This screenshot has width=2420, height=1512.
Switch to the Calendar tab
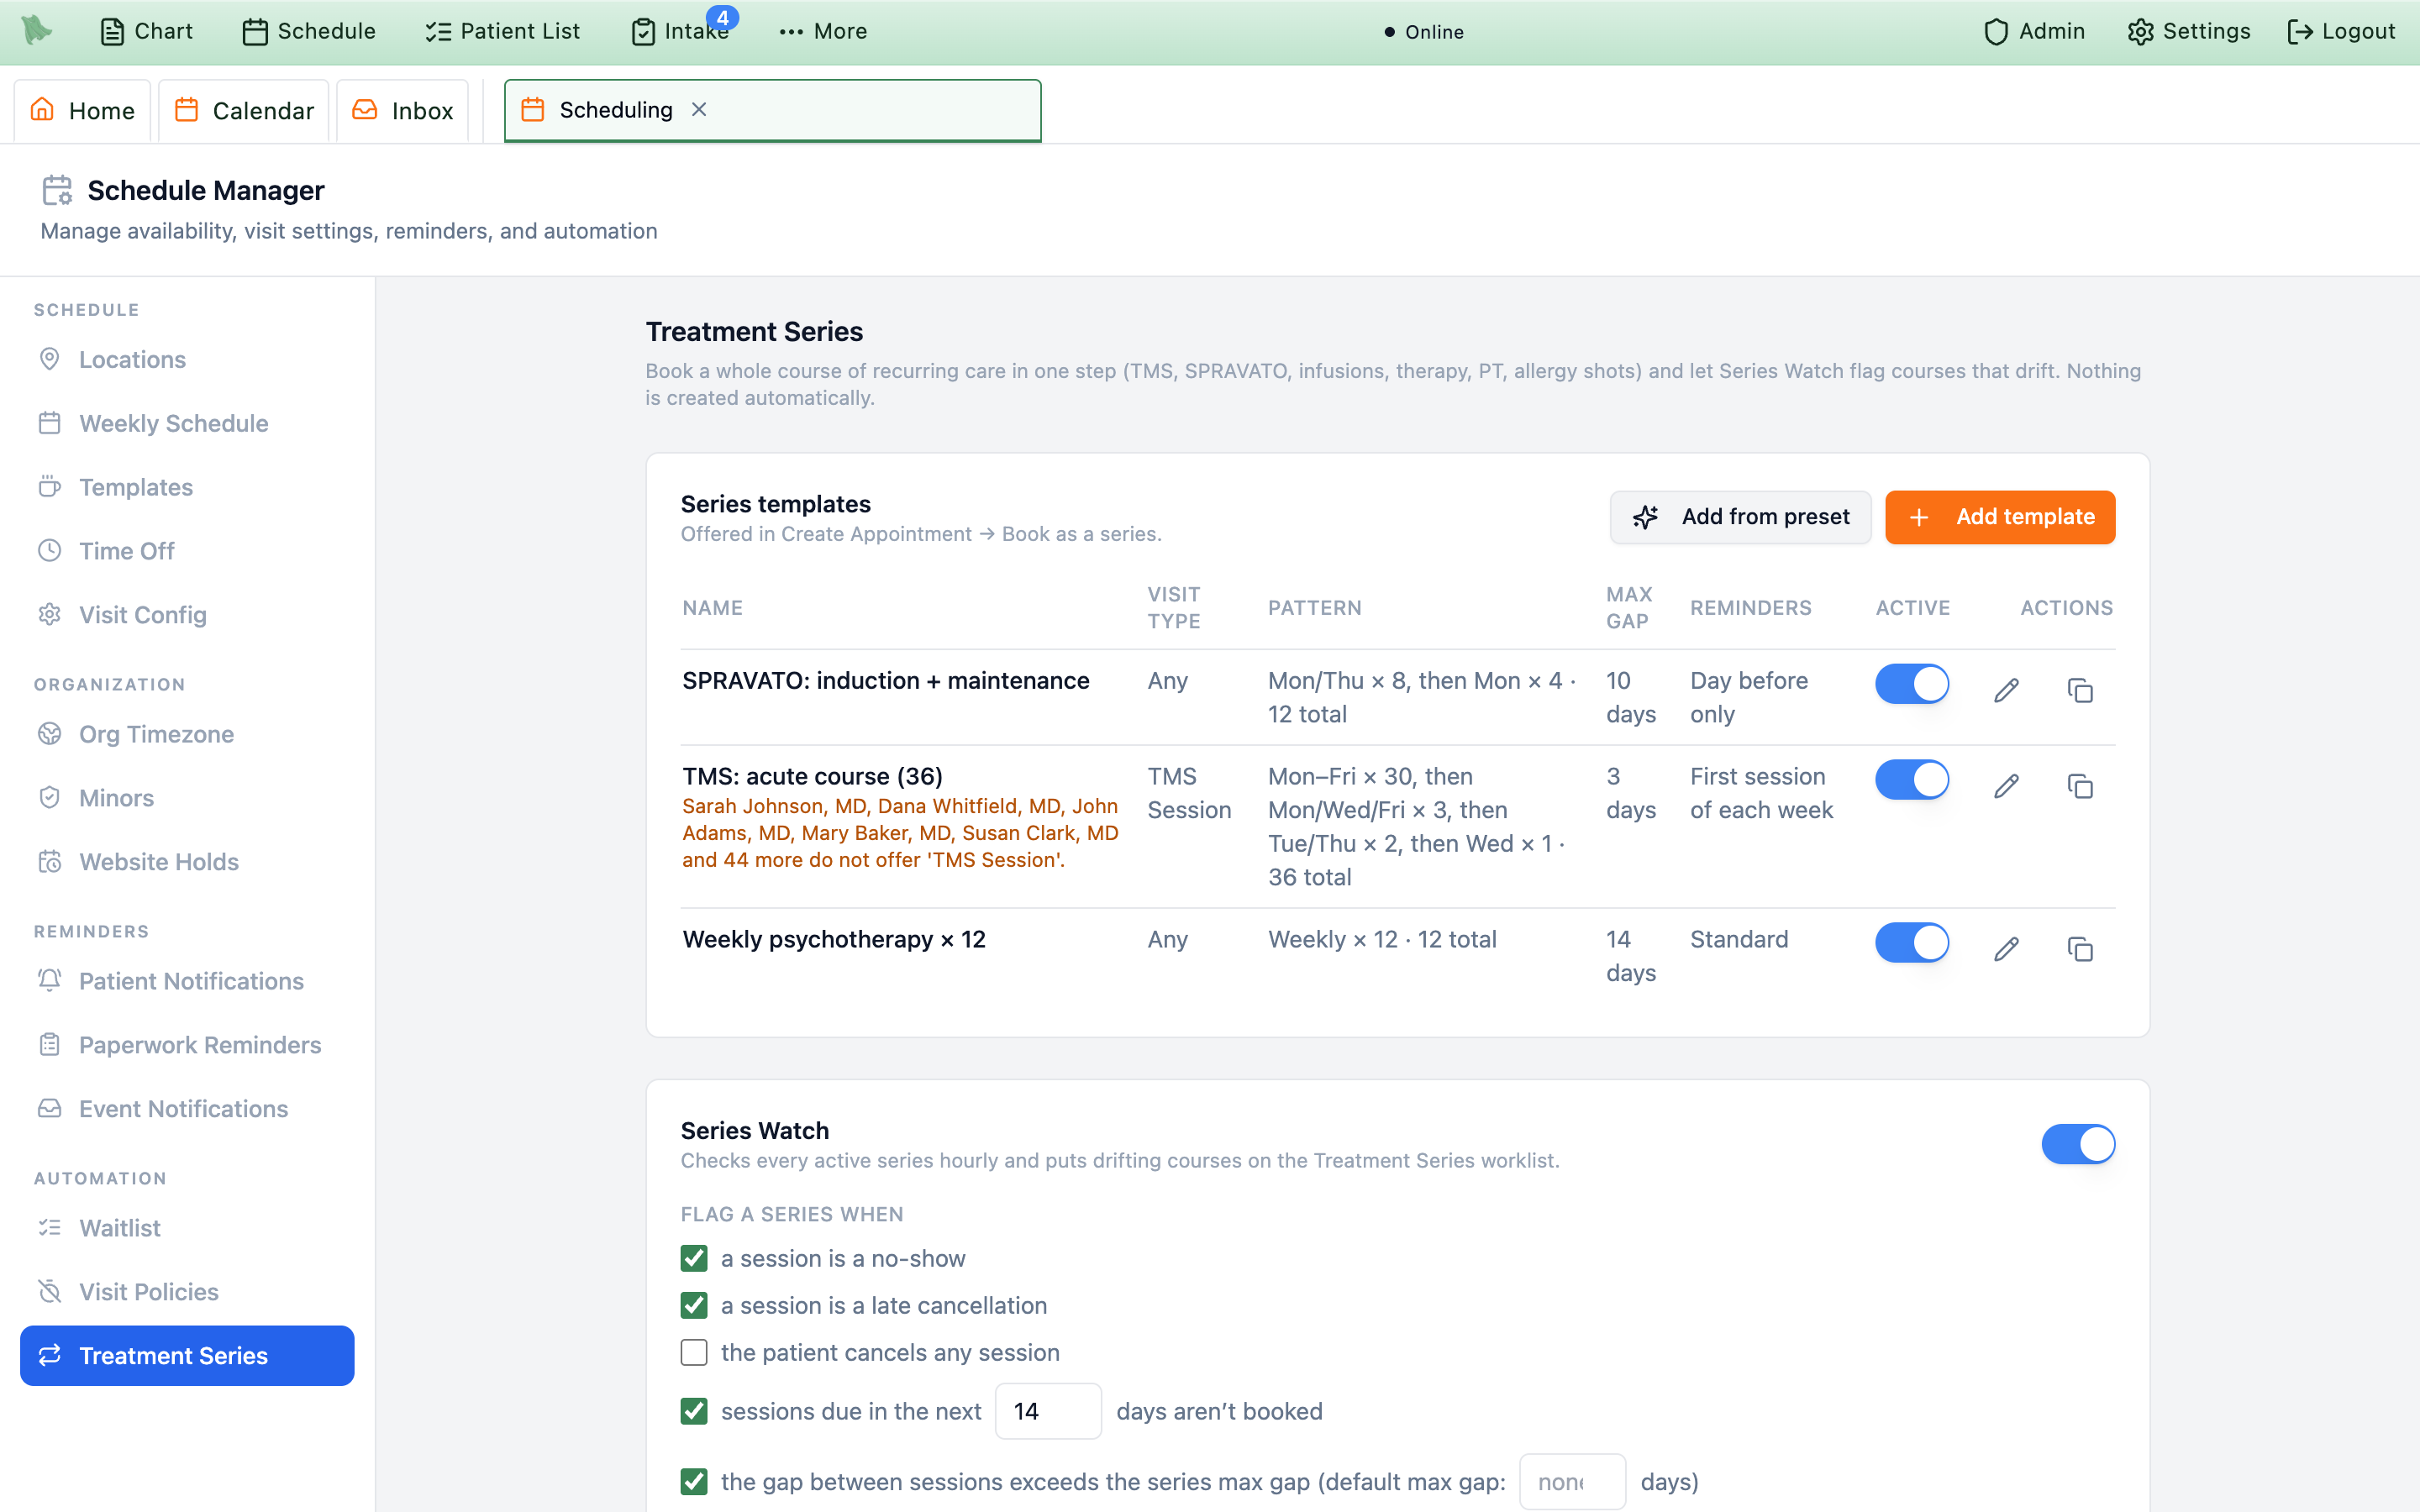244,110
